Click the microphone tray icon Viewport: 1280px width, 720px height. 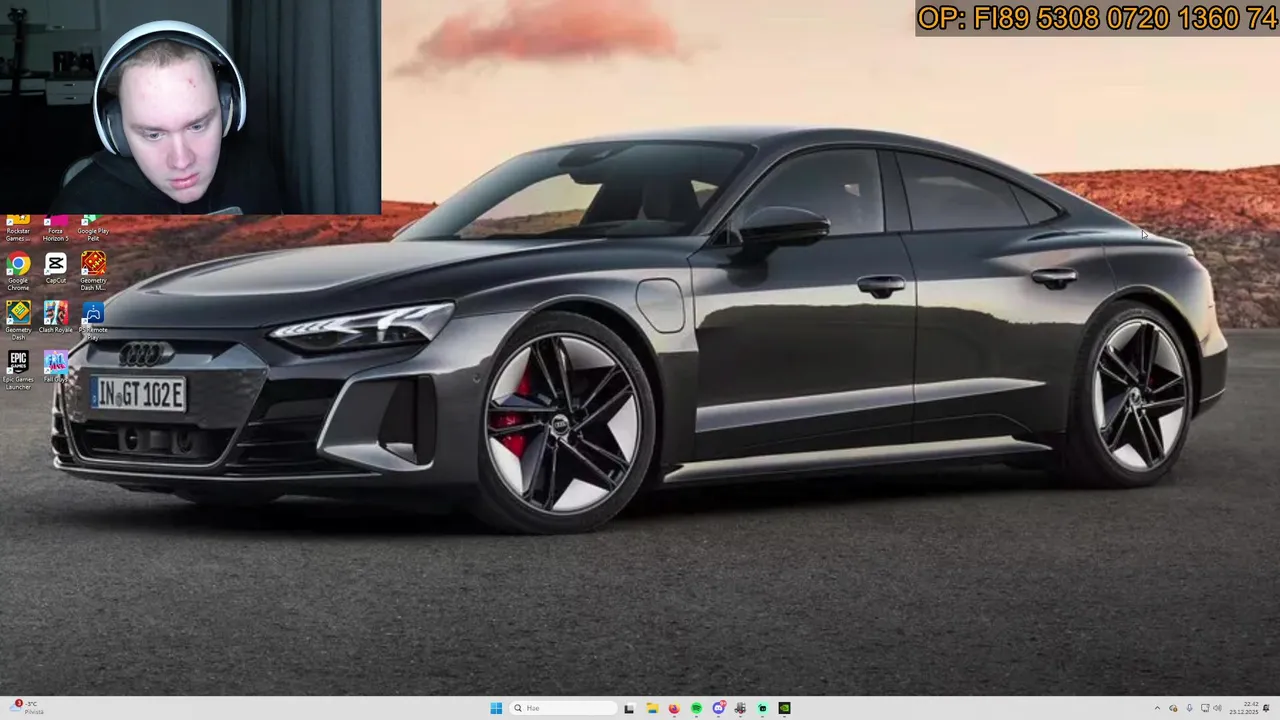[x=1189, y=708]
